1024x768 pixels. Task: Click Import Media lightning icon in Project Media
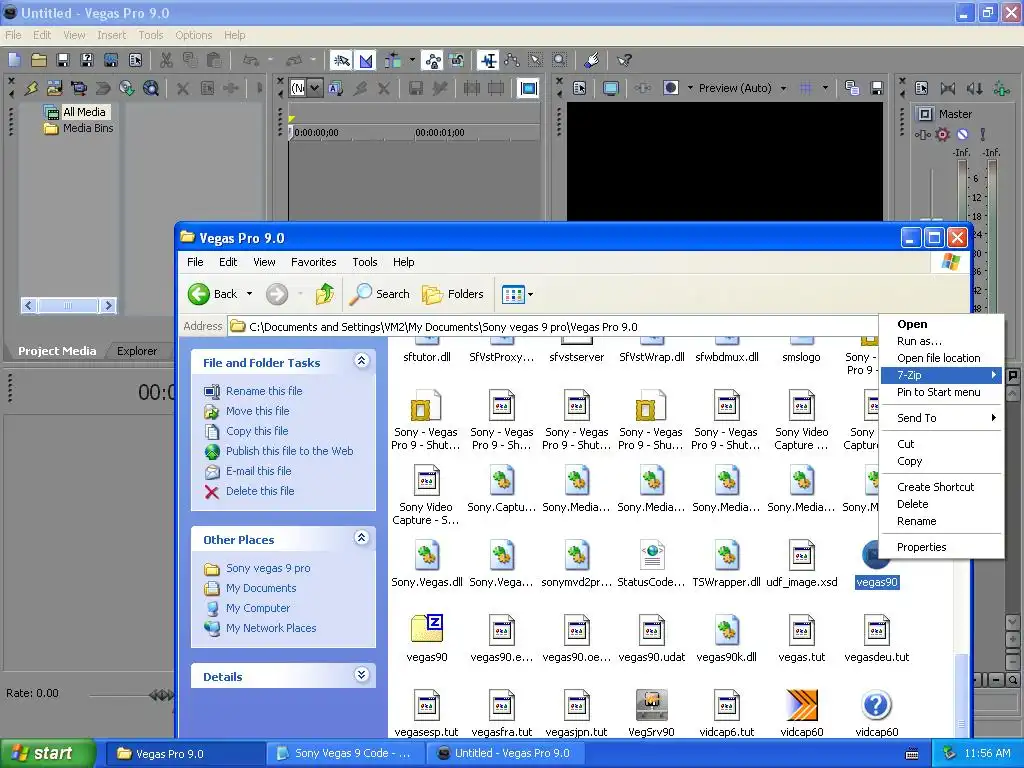[31, 88]
